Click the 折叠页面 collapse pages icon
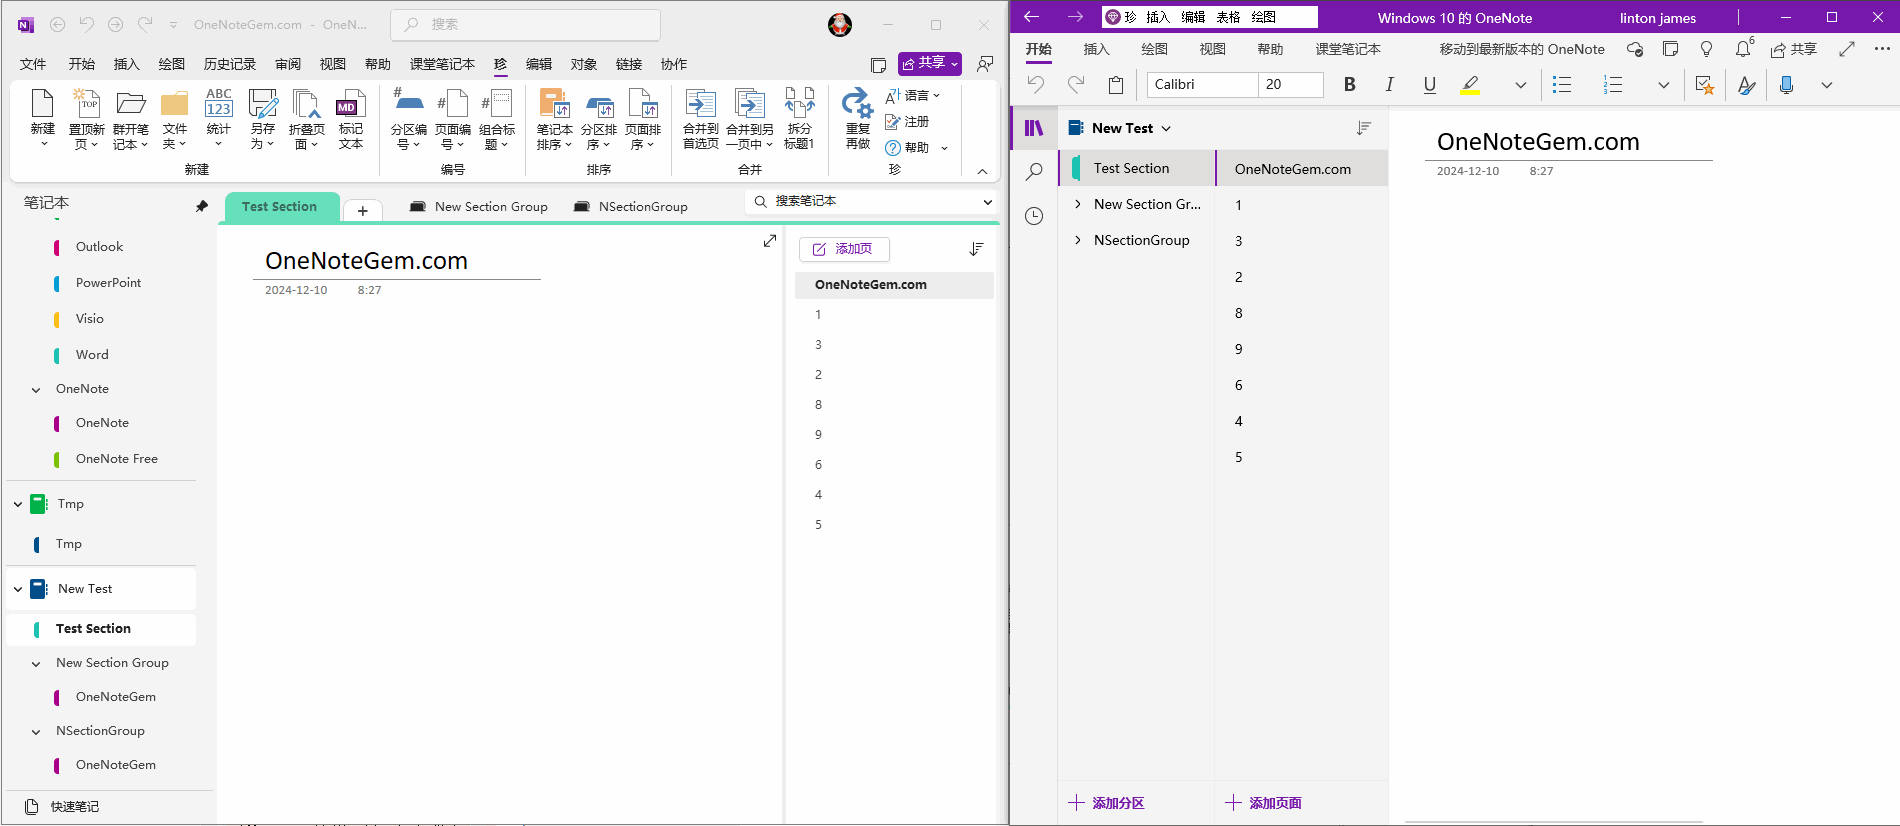The width and height of the screenshot is (1900, 826). 306,104
